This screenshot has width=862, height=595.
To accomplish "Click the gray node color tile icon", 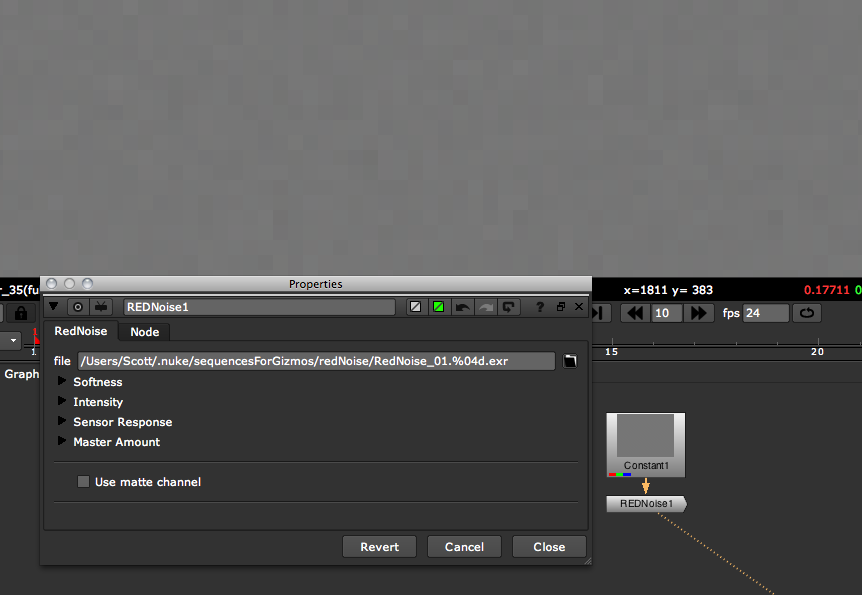I will [416, 307].
